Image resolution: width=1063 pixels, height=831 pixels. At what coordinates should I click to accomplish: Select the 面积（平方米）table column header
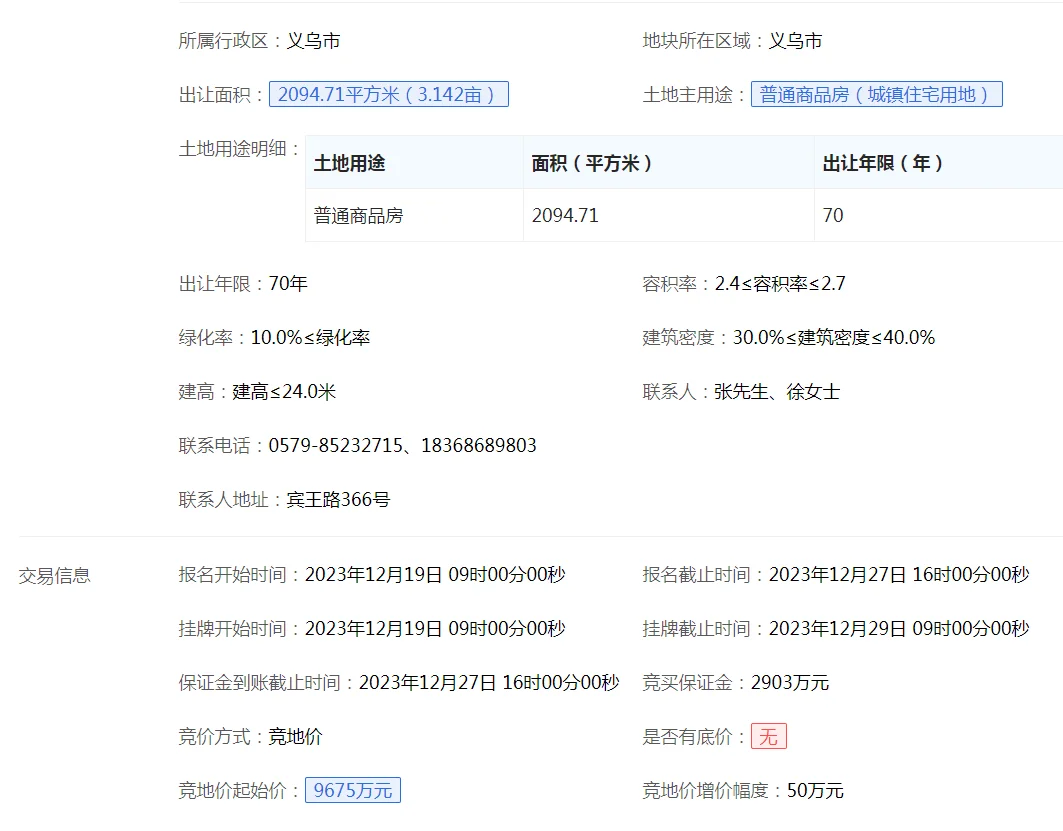coord(592,163)
